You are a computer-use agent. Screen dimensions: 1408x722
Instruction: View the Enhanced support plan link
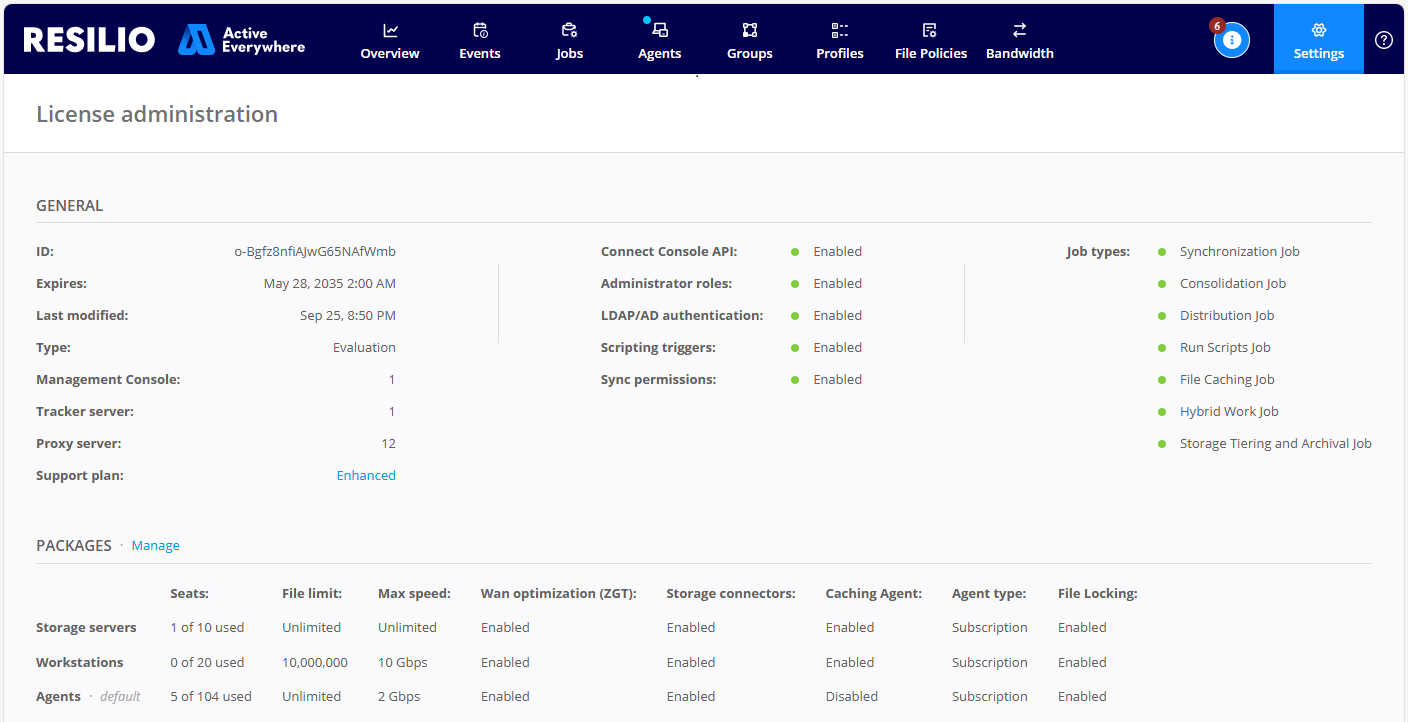(x=366, y=475)
